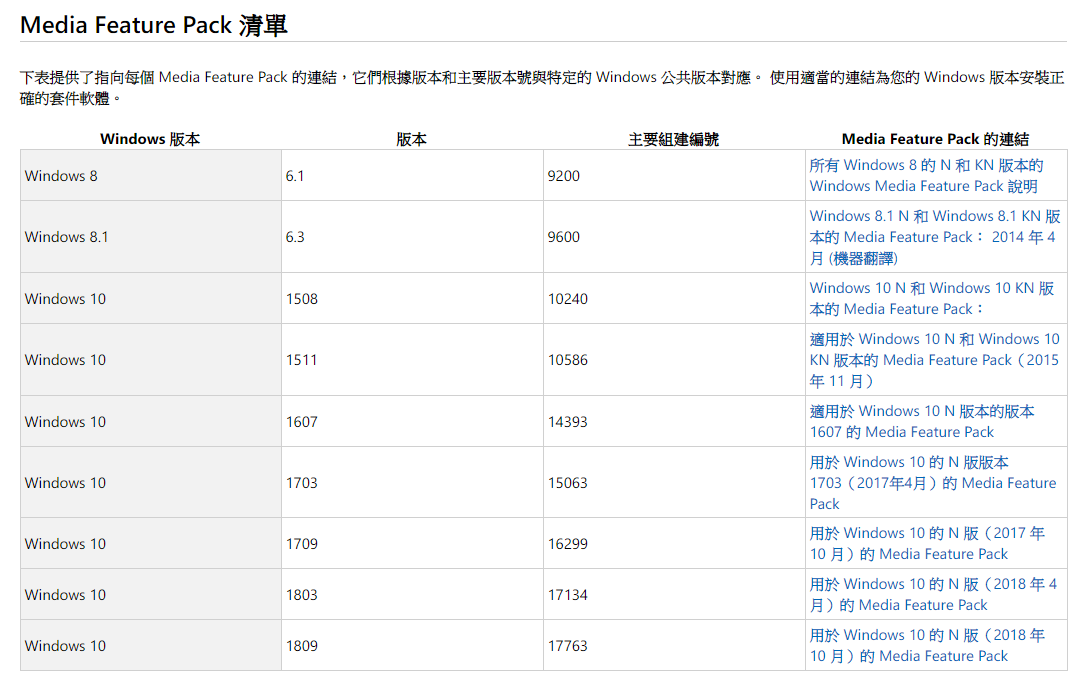Open the 2018 年 10 月 Media Feature Pack link

coord(927,645)
